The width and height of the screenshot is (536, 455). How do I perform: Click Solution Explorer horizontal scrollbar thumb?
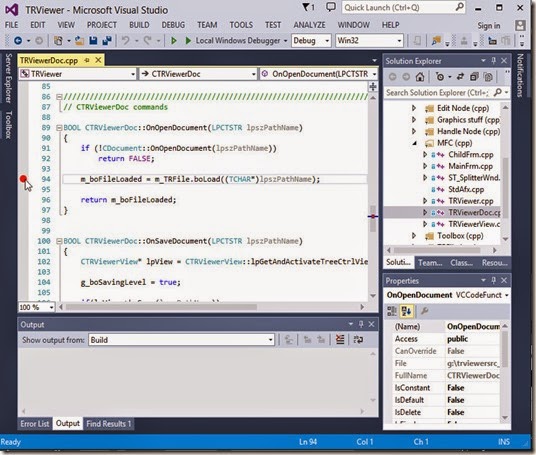coord(437,250)
